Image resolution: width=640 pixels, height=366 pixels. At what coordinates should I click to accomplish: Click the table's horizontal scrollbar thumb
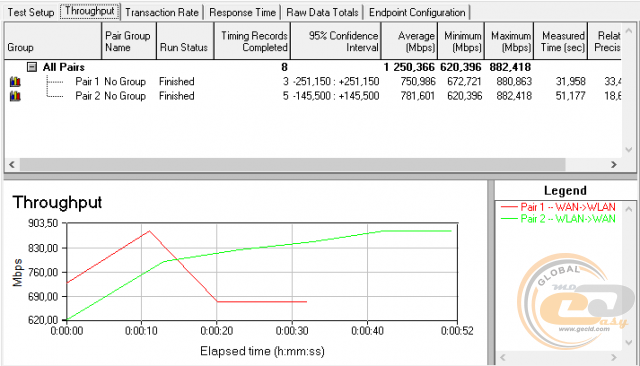(x=293, y=164)
